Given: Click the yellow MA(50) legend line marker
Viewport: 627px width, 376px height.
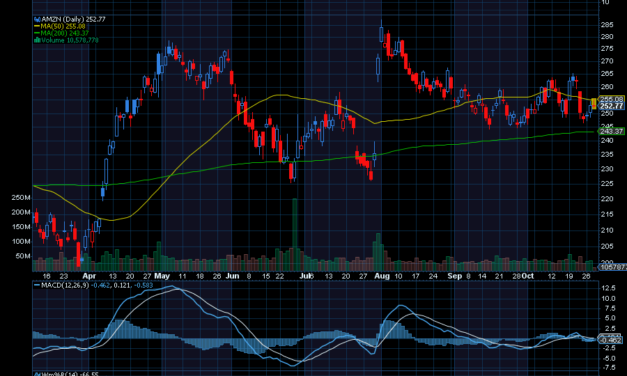Looking at the screenshot, I should pyautogui.click(x=37, y=26).
